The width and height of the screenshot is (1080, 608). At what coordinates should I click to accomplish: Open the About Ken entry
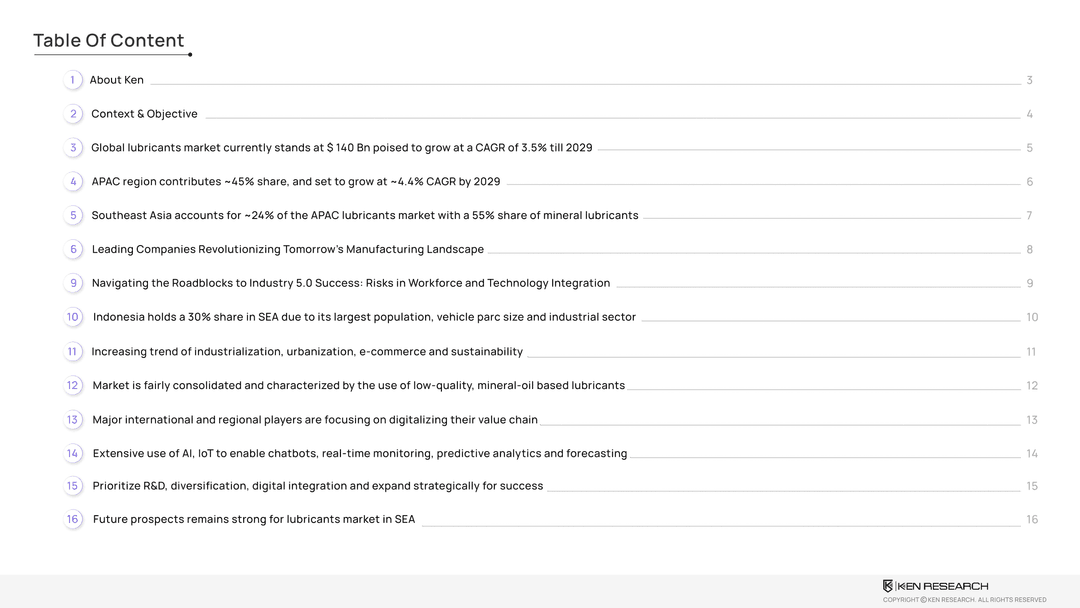[116, 80]
